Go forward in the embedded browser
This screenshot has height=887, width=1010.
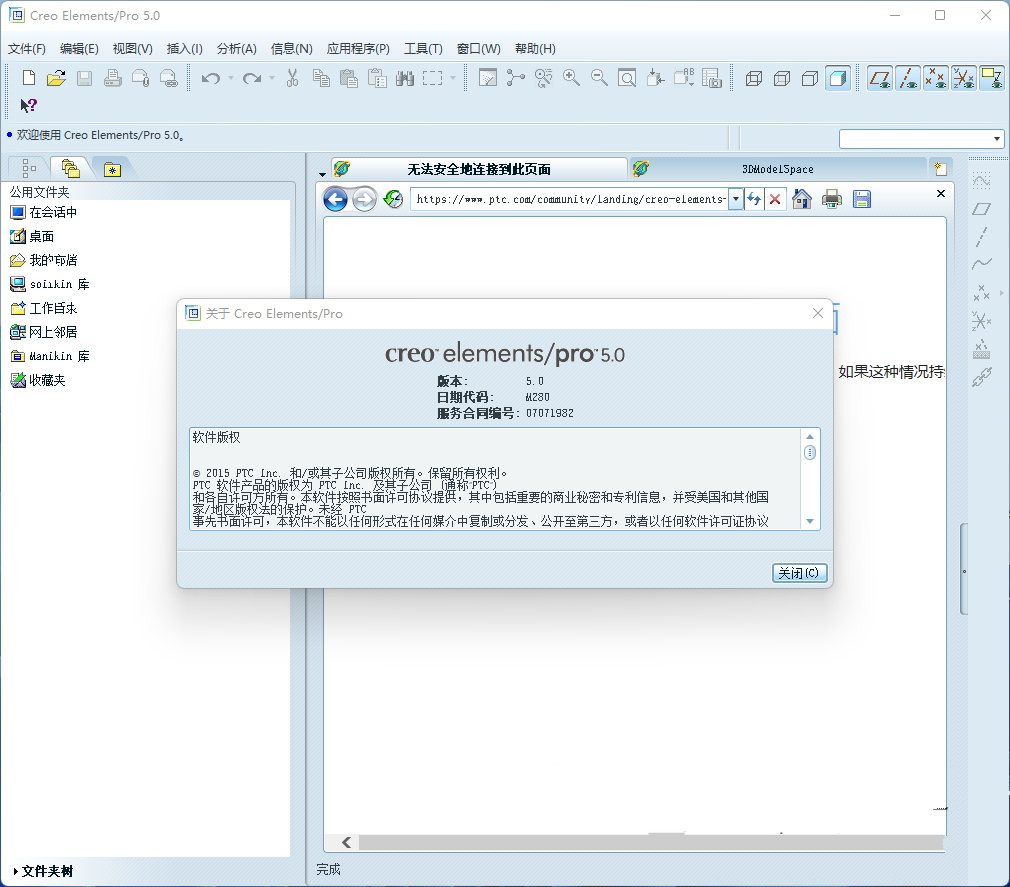click(364, 199)
